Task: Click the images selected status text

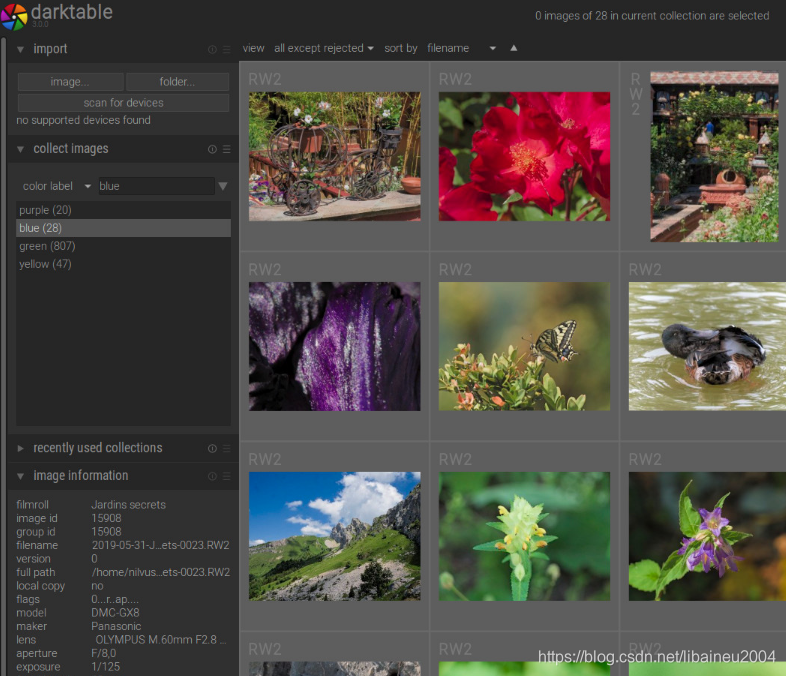Action: click(652, 16)
